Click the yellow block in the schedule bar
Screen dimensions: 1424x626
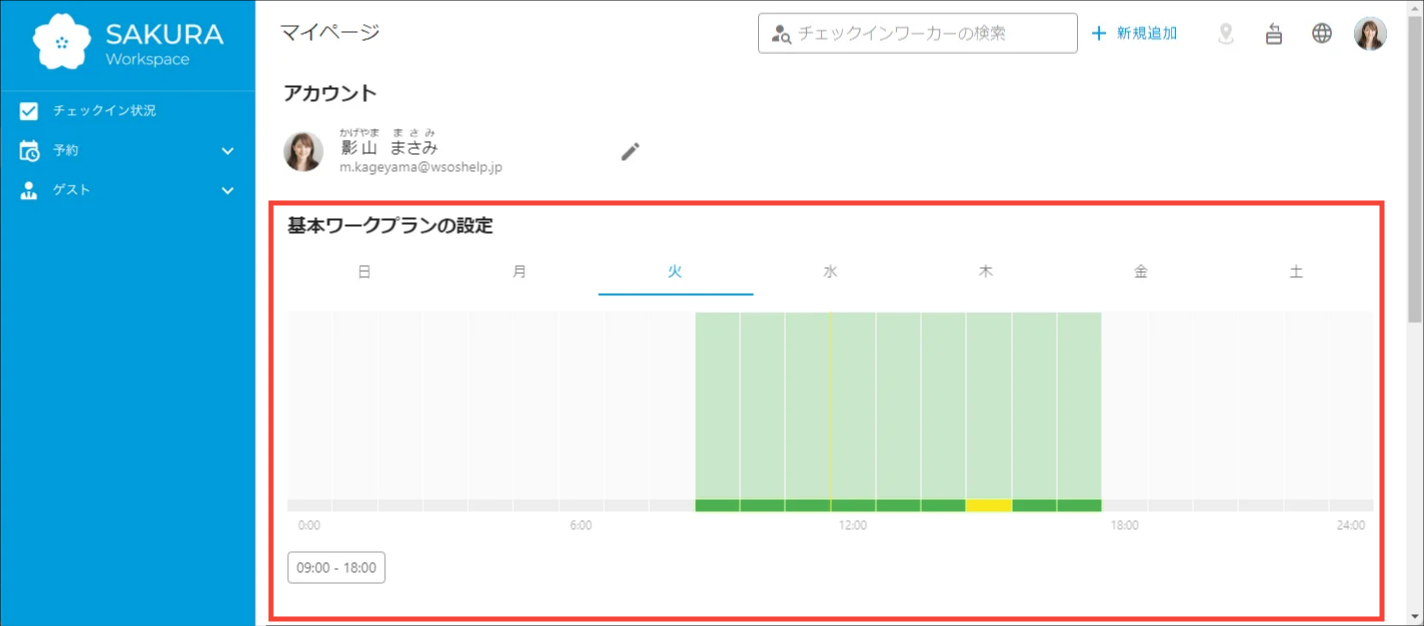tap(988, 505)
